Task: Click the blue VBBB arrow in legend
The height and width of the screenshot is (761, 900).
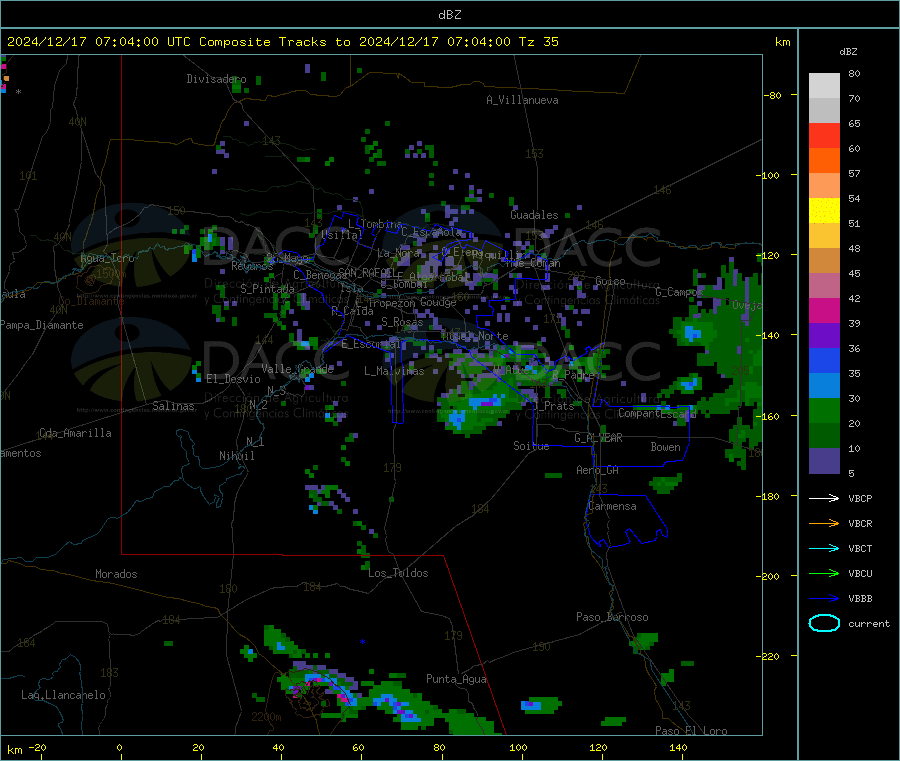Action: tap(824, 599)
